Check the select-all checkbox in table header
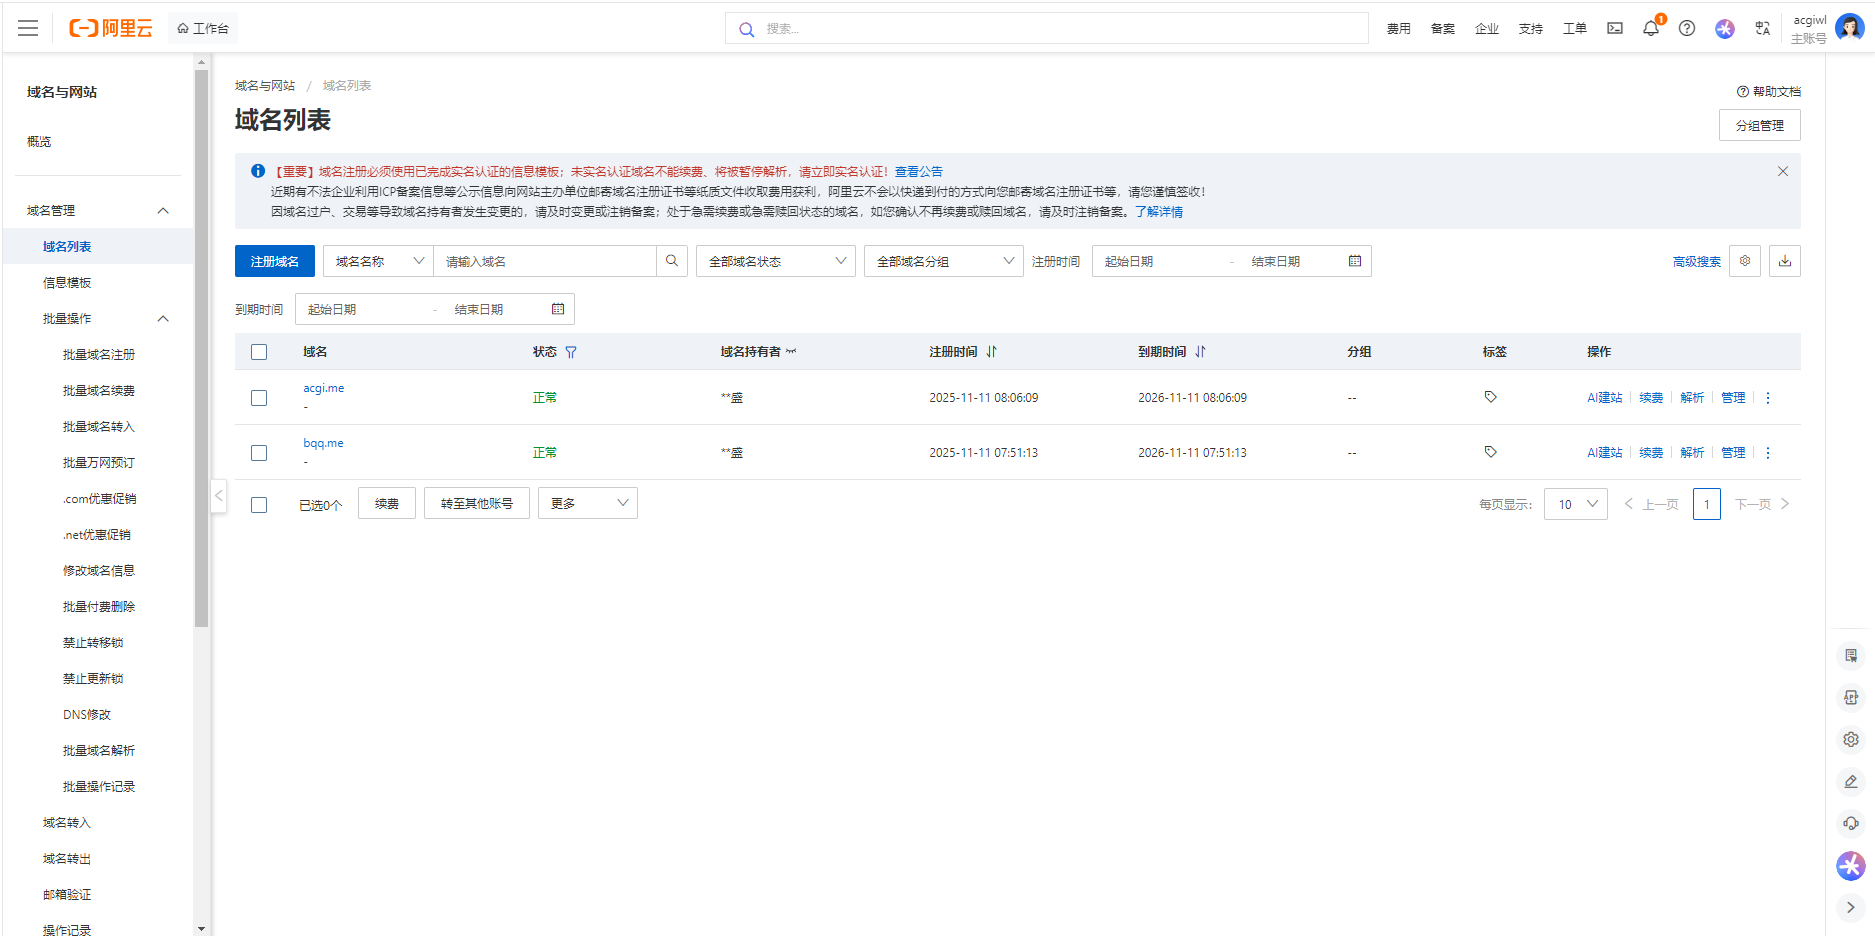 (259, 351)
